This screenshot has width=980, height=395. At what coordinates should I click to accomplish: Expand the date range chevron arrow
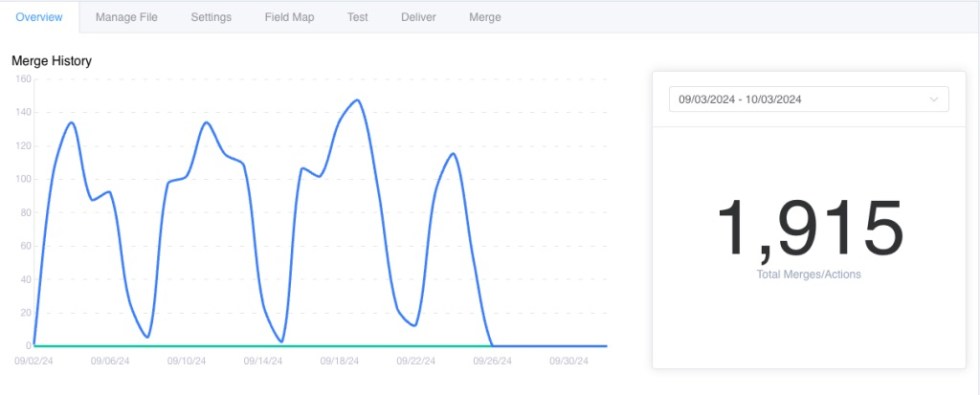(x=934, y=99)
